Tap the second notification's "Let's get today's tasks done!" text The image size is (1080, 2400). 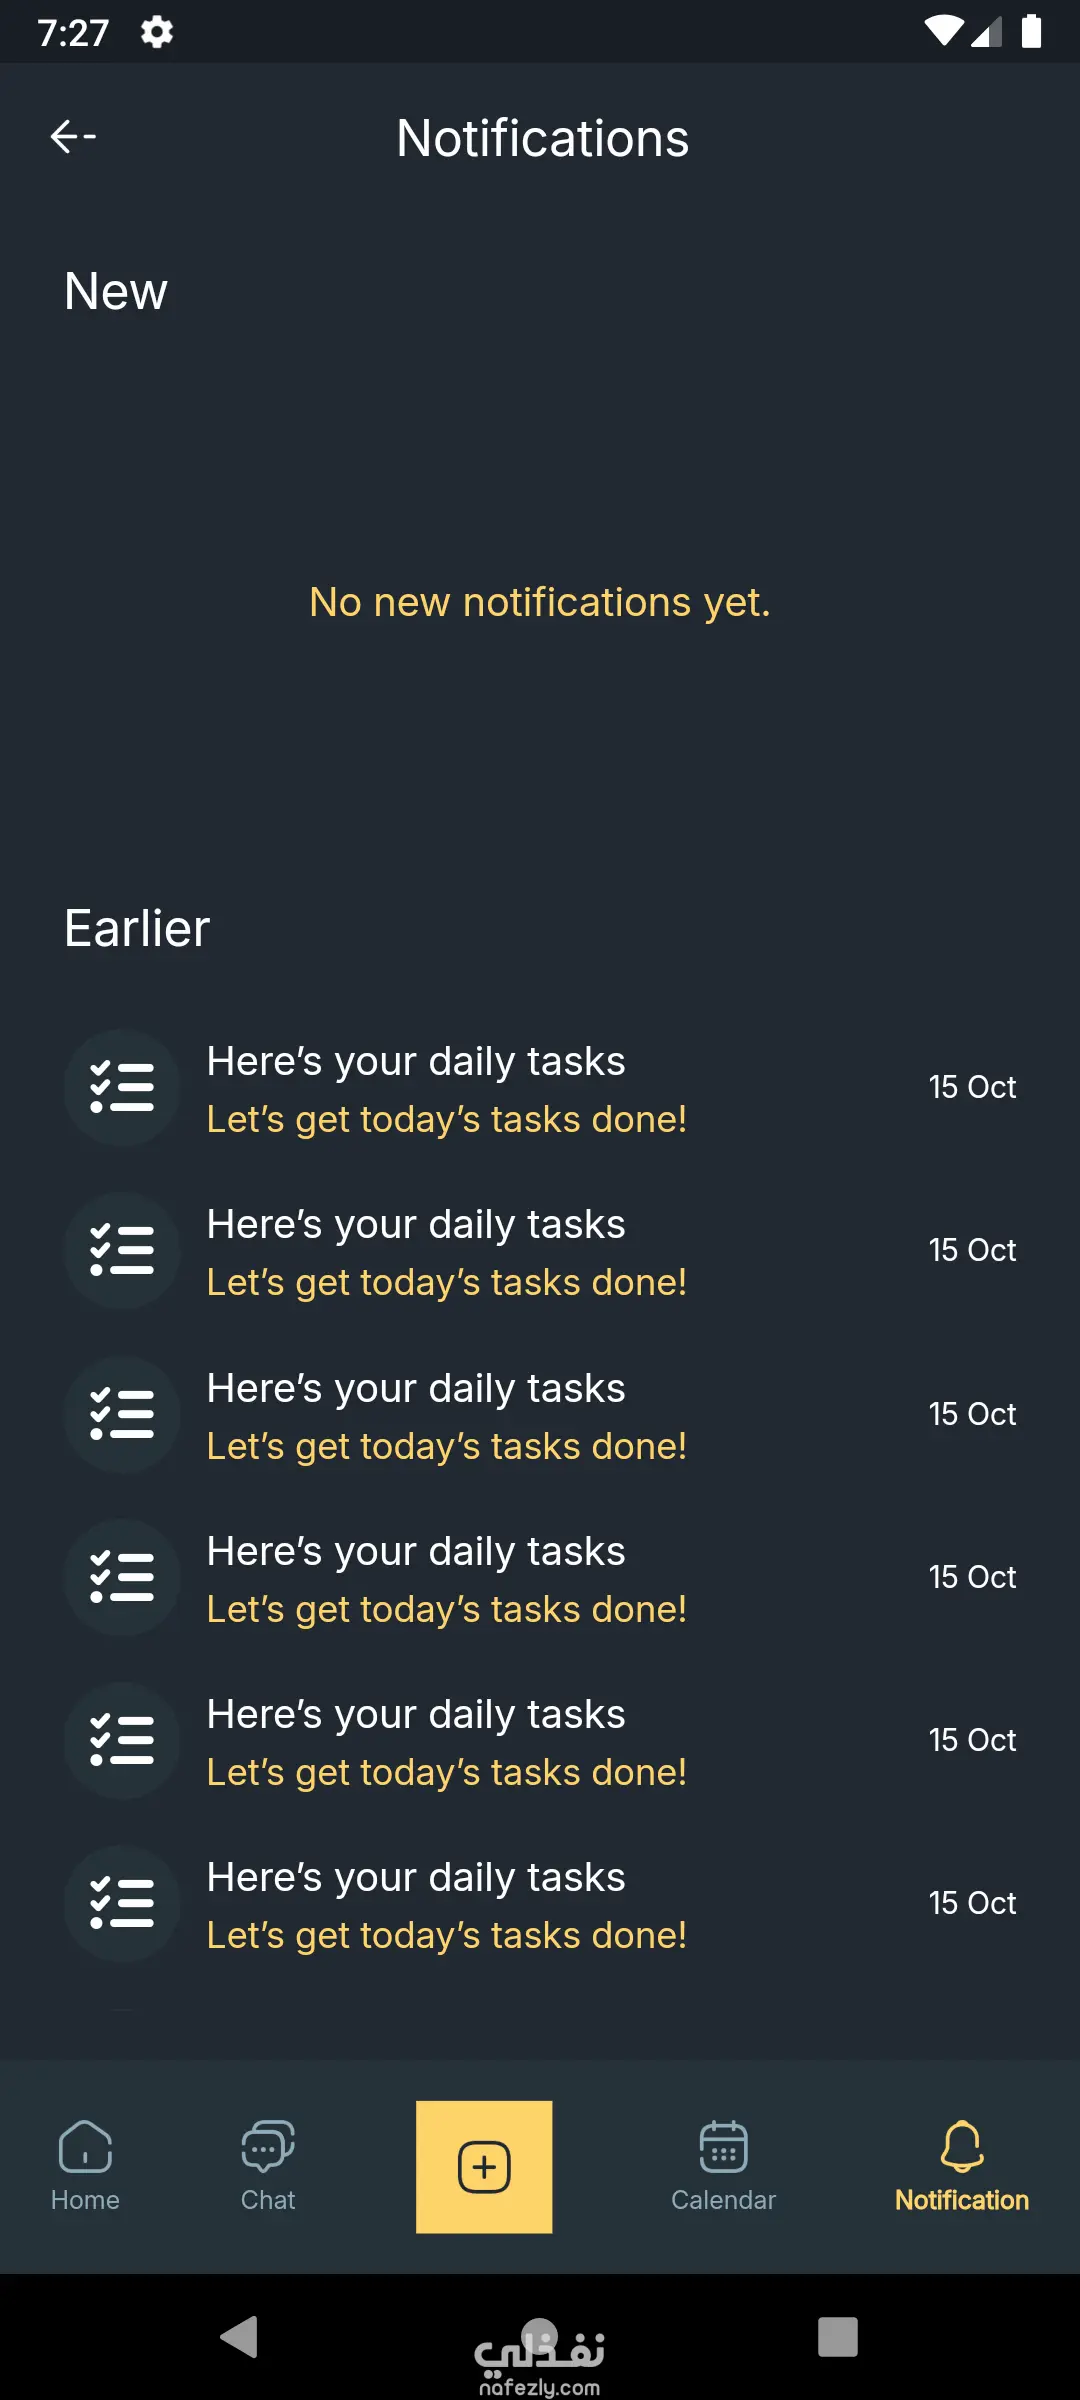coord(447,1283)
